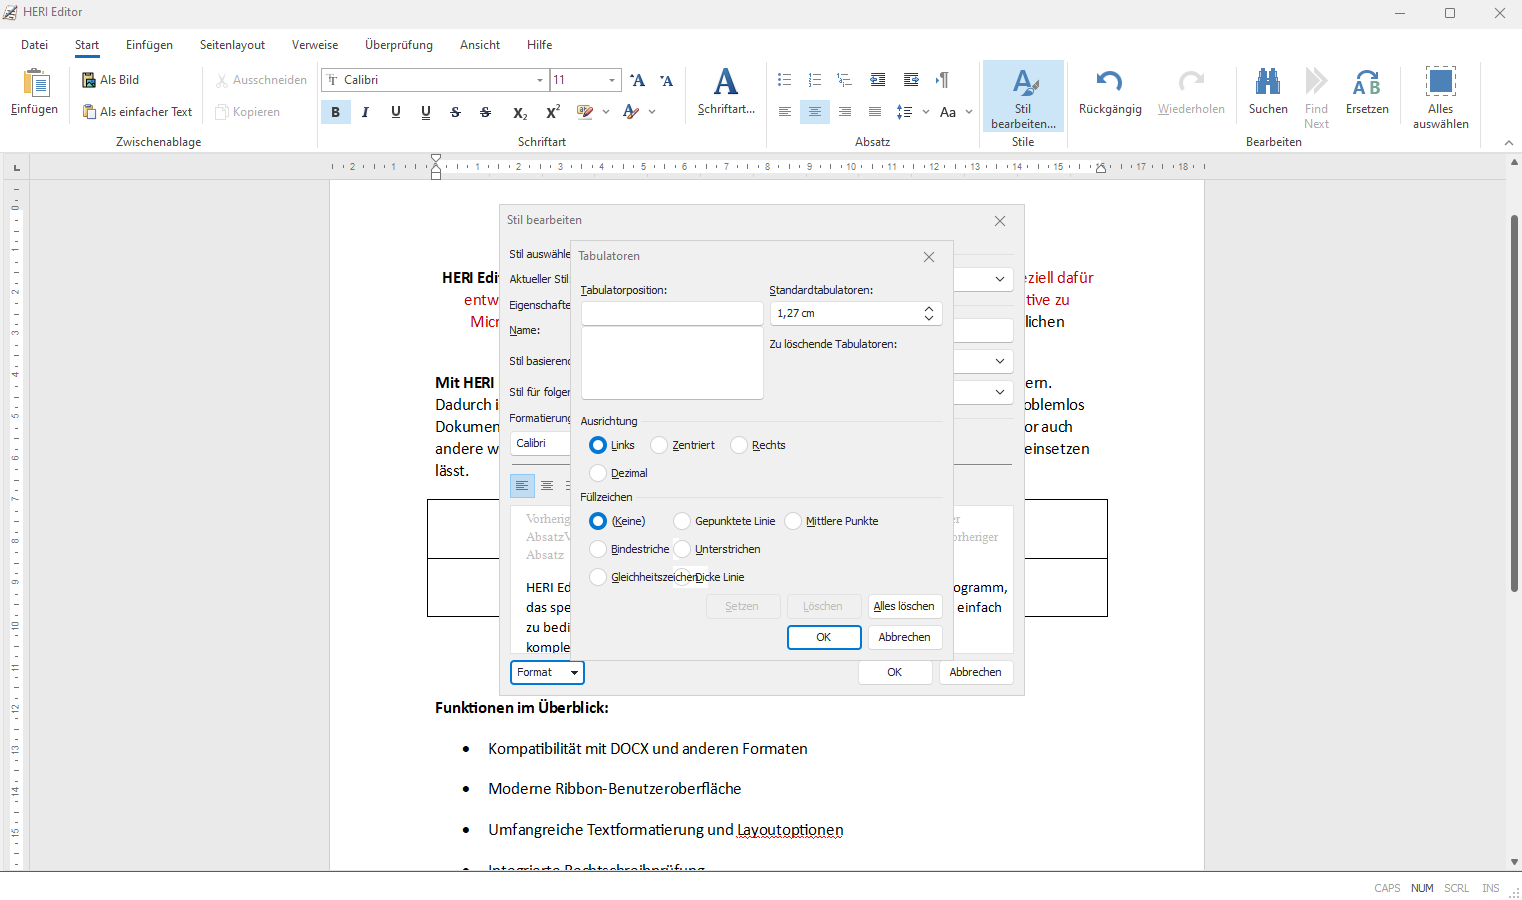Switch to the Verweise tab

pos(315,45)
